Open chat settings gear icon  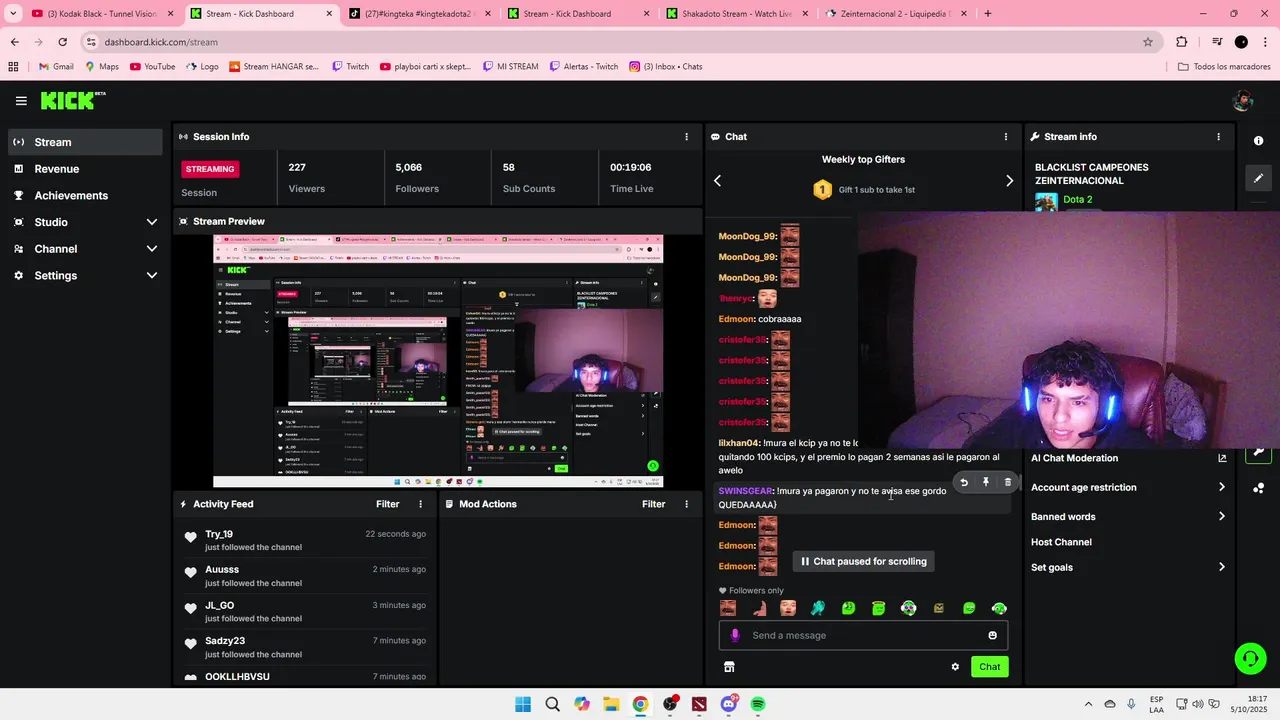(955, 667)
